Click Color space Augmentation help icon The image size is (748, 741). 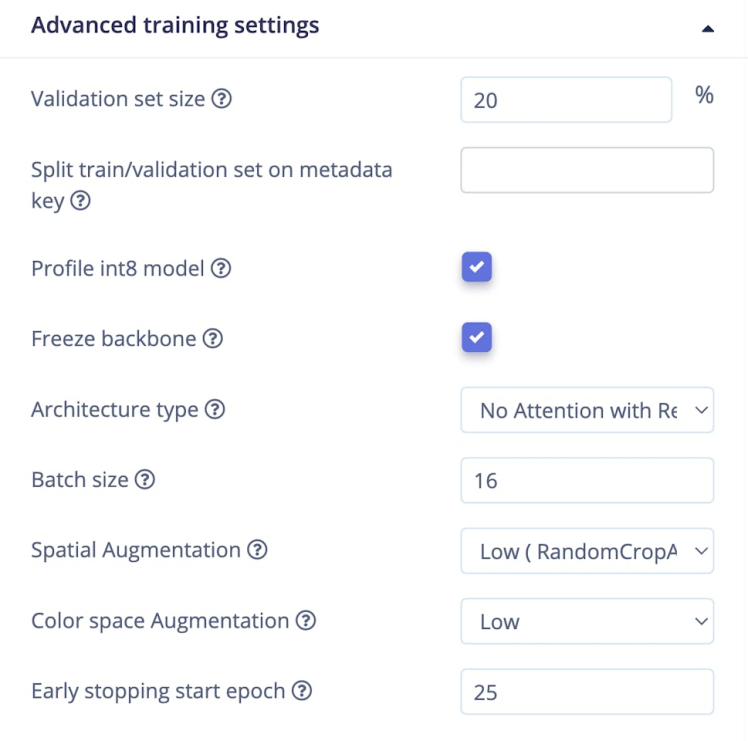coord(306,621)
